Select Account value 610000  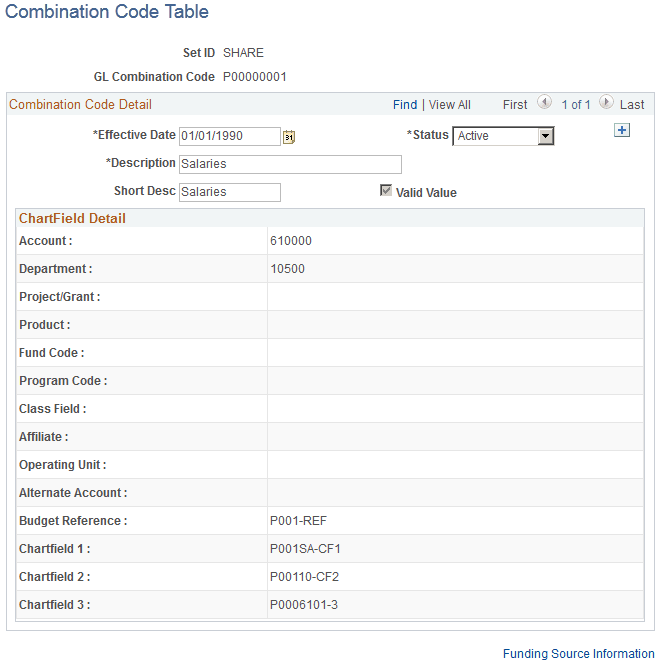[x=291, y=241]
